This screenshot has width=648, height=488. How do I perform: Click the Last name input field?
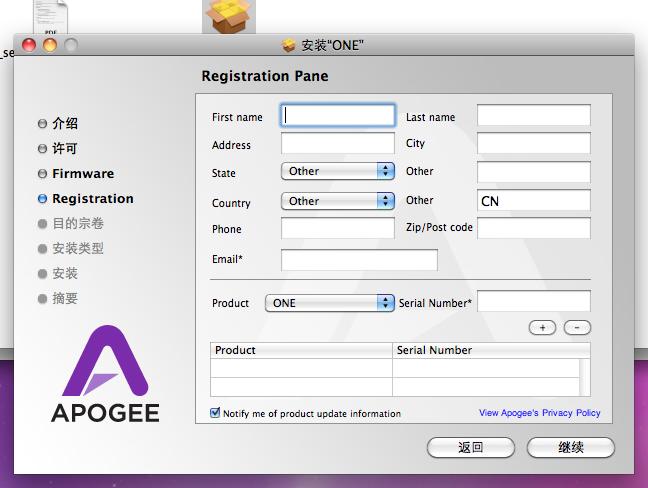[x=534, y=115]
